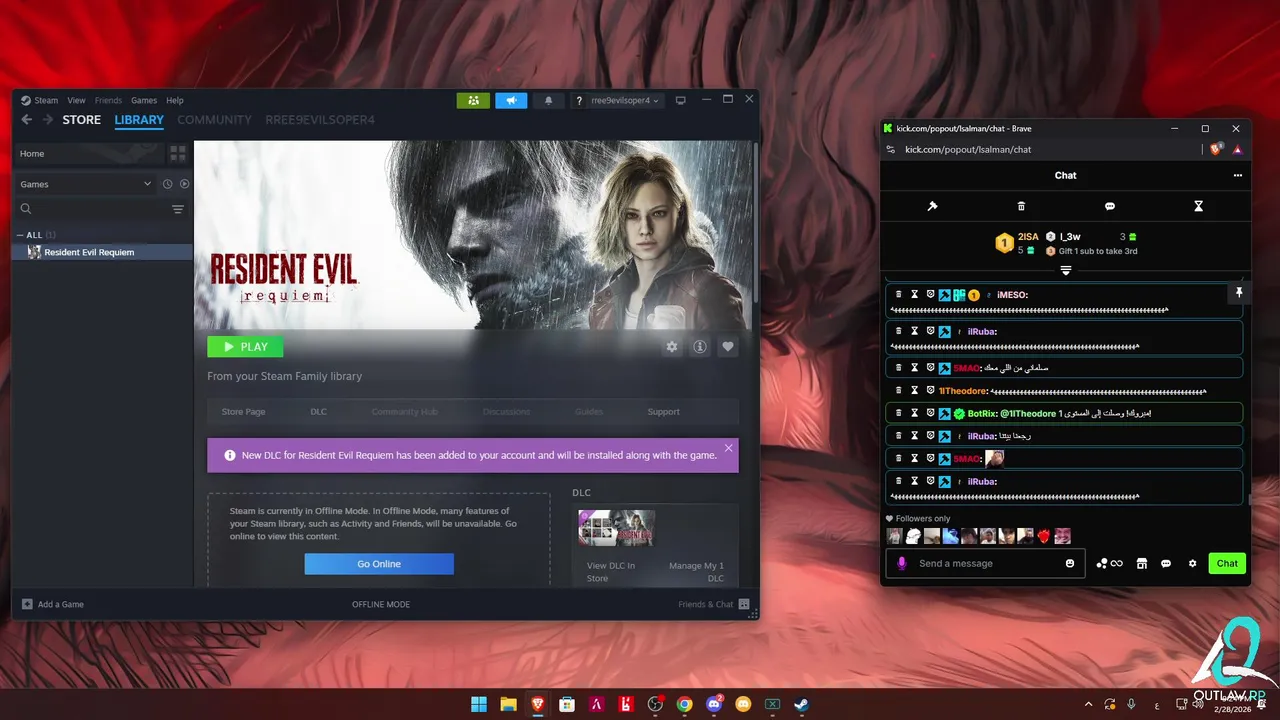
Task: Click Add a Game in Steam footer
Action: 53,604
